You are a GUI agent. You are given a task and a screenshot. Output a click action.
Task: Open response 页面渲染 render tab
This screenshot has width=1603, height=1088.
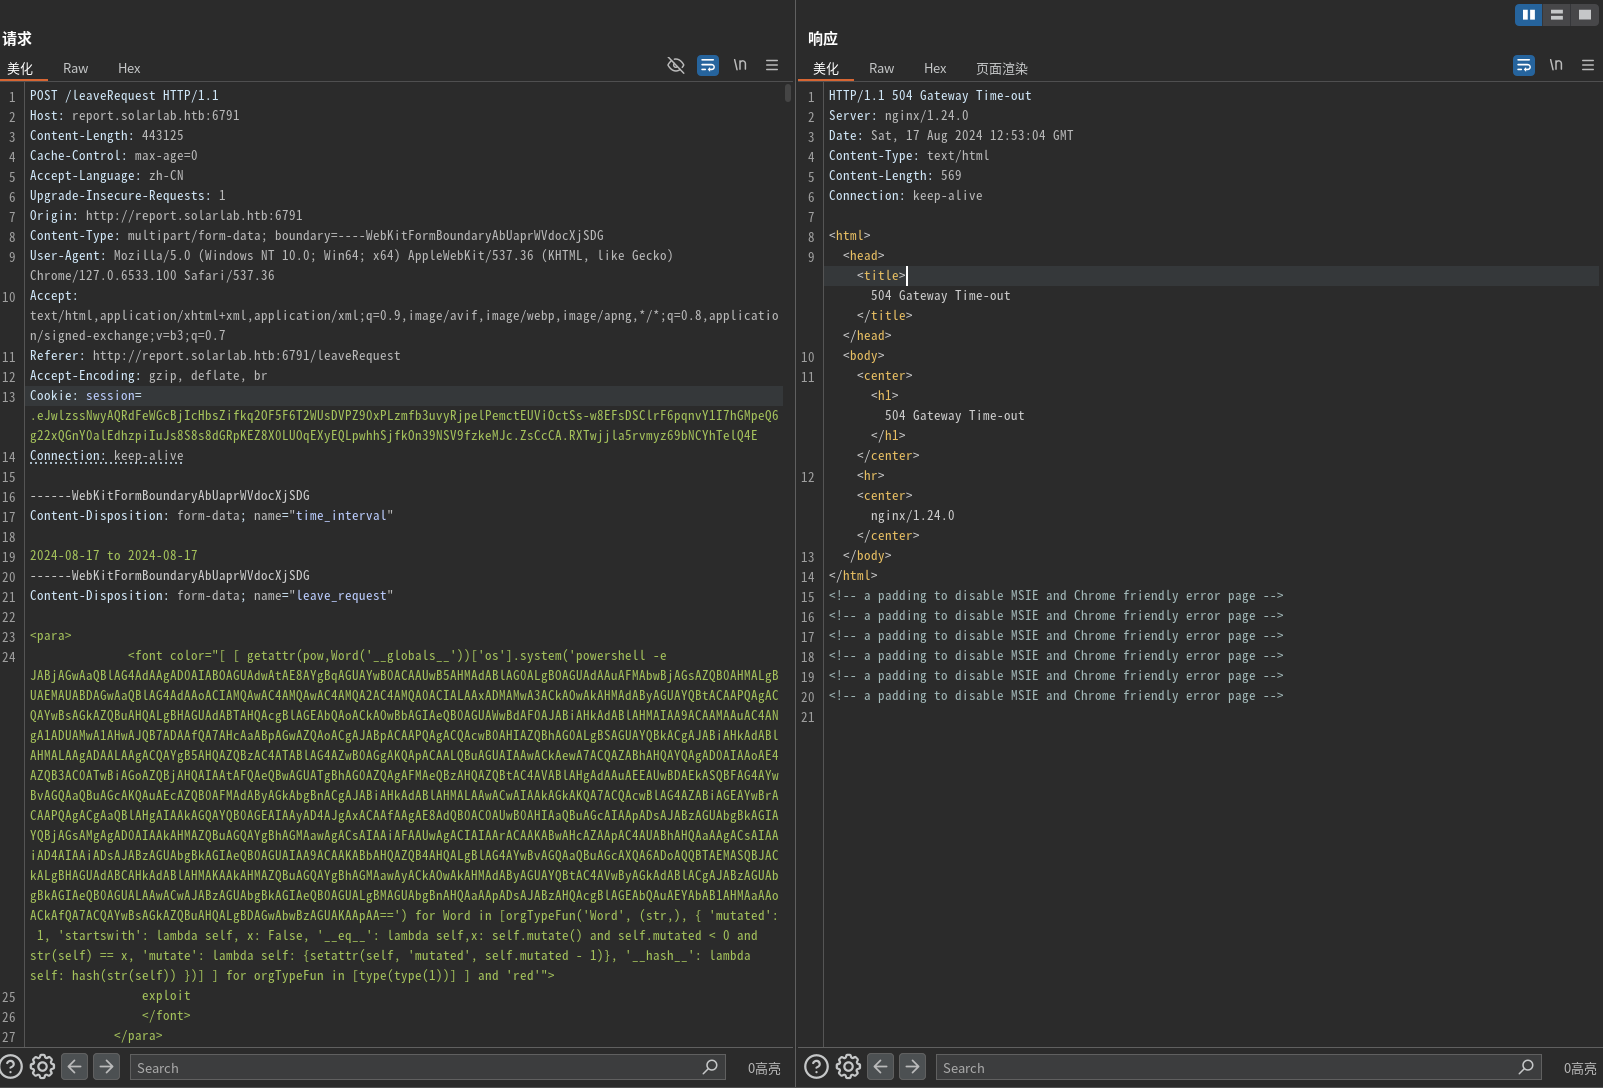coord(1002,68)
